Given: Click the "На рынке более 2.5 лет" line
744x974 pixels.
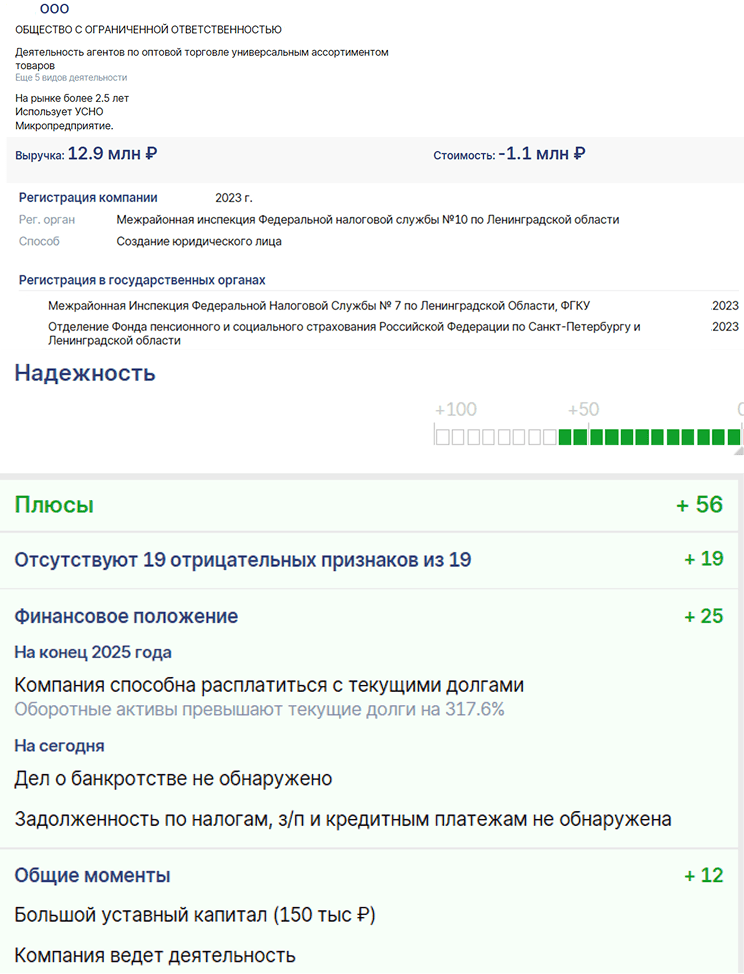Looking at the screenshot, I should [x=72, y=98].
